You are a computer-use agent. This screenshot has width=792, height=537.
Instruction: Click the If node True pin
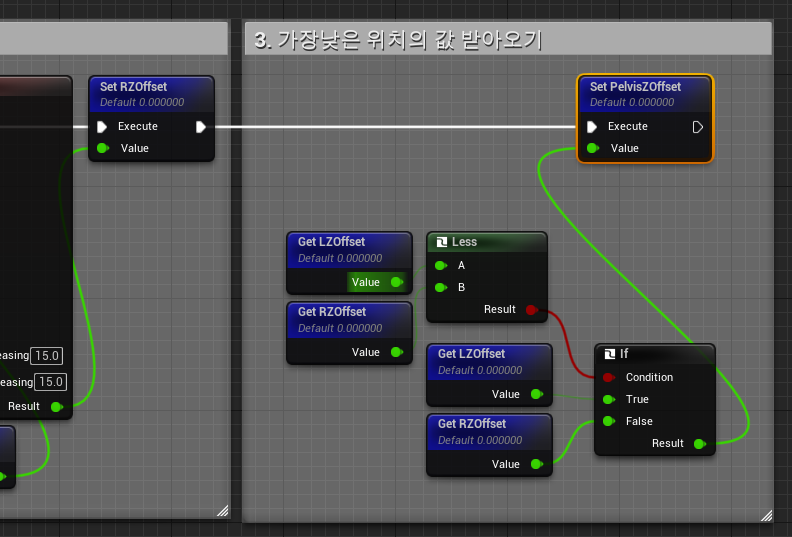click(609, 400)
